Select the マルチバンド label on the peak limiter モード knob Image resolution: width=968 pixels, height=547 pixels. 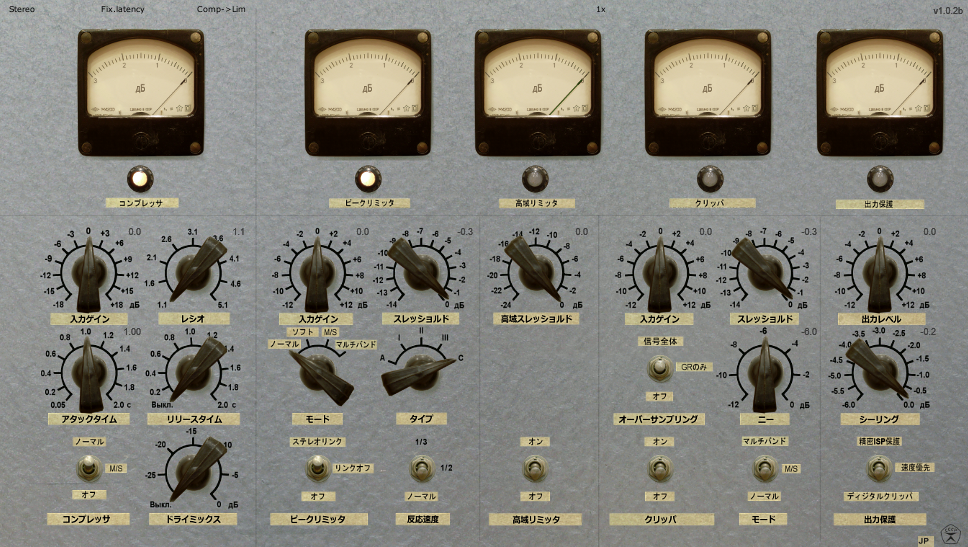pyautogui.click(x=356, y=344)
